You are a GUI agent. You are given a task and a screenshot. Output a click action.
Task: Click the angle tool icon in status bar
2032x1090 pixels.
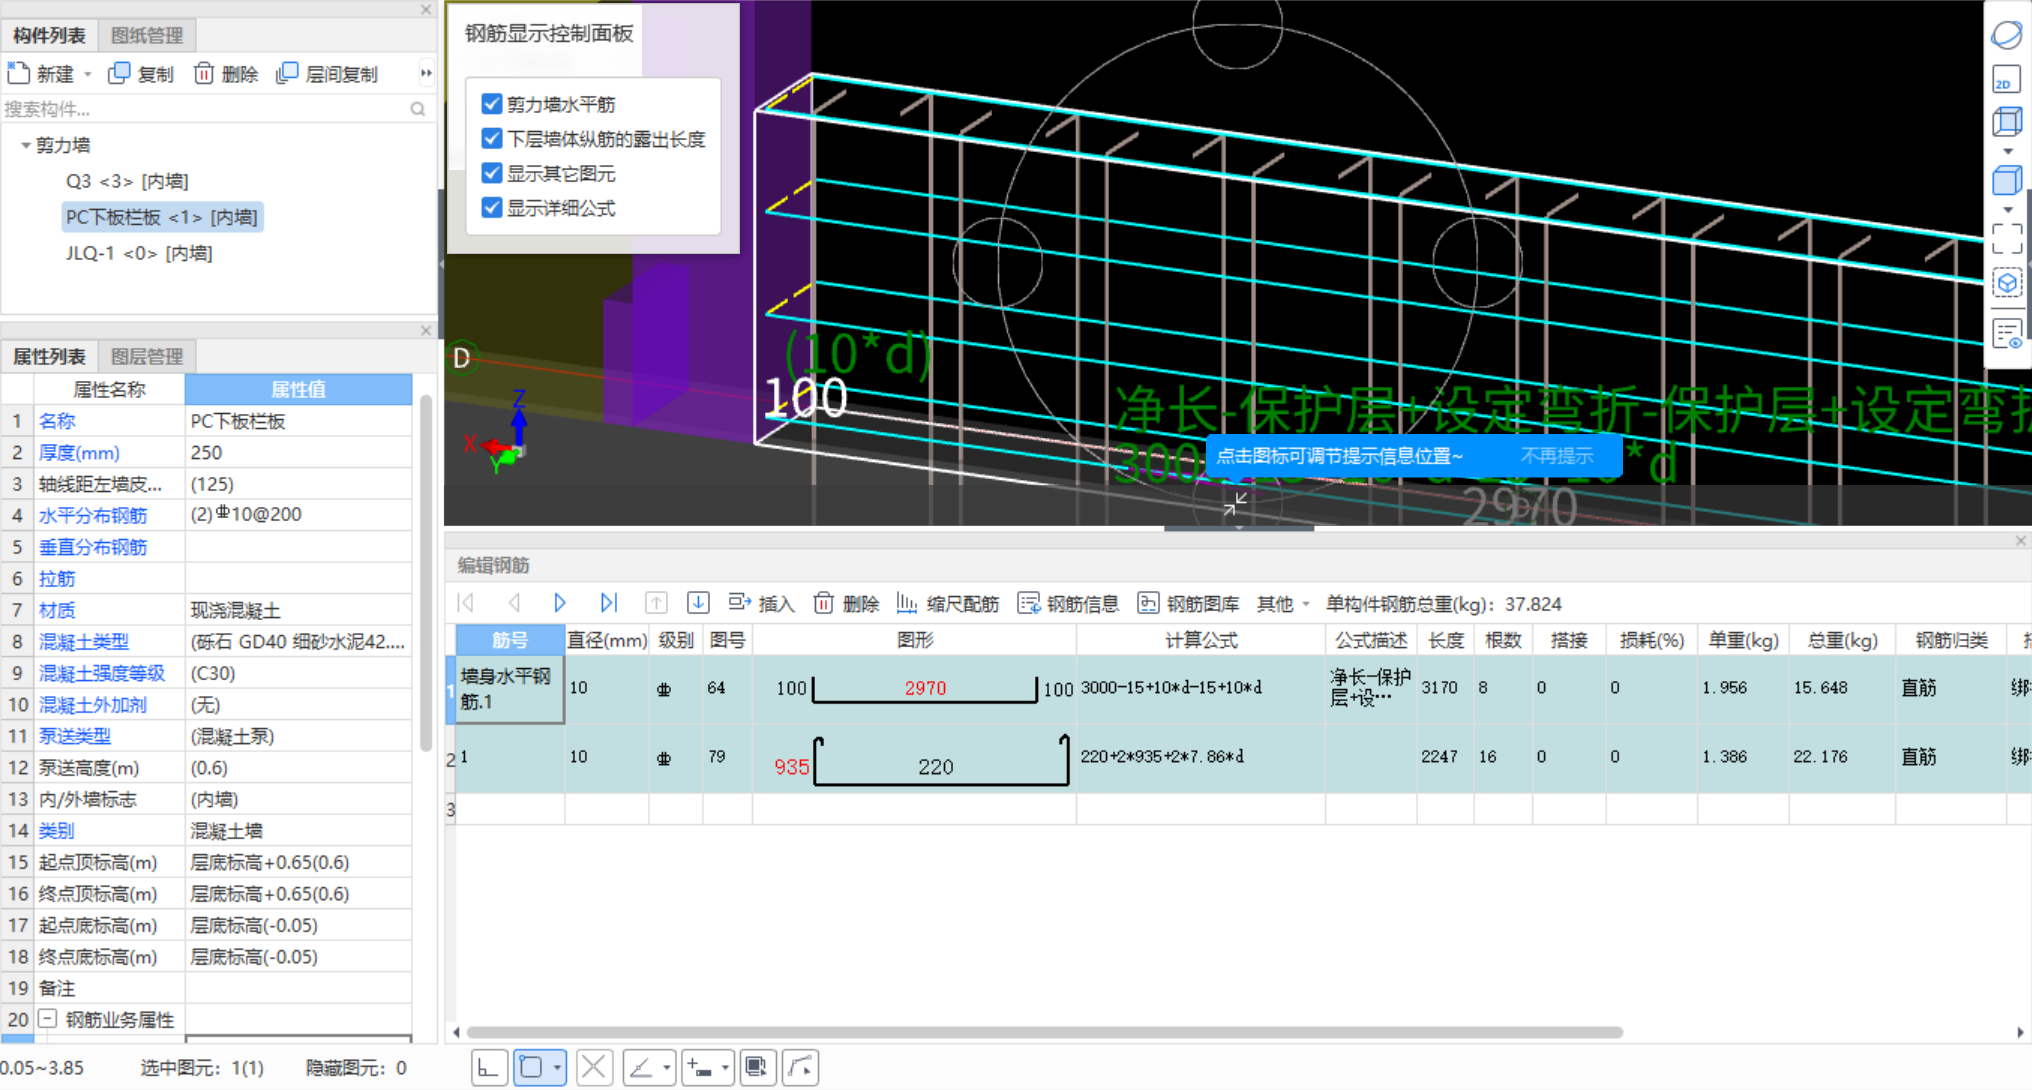(640, 1068)
